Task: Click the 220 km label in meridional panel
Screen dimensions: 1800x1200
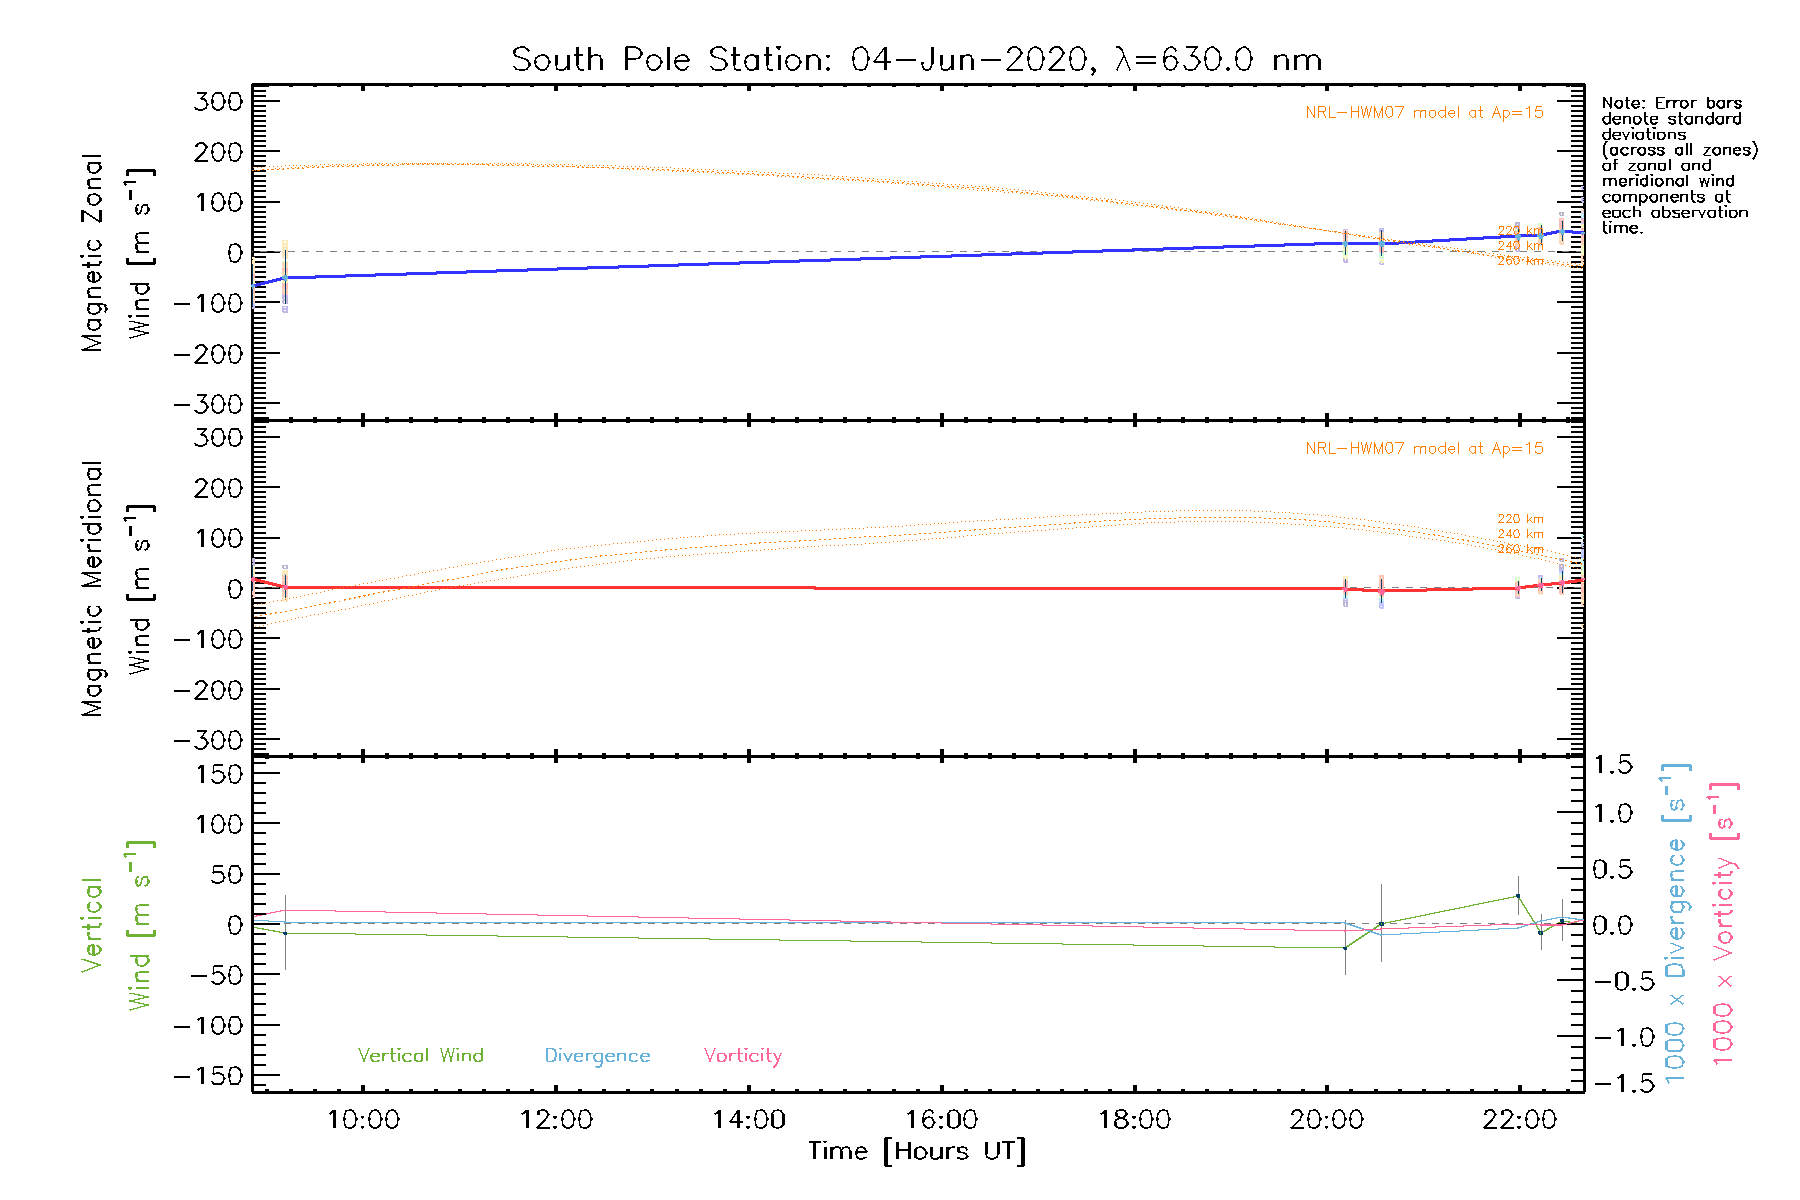Action: coord(1520,519)
